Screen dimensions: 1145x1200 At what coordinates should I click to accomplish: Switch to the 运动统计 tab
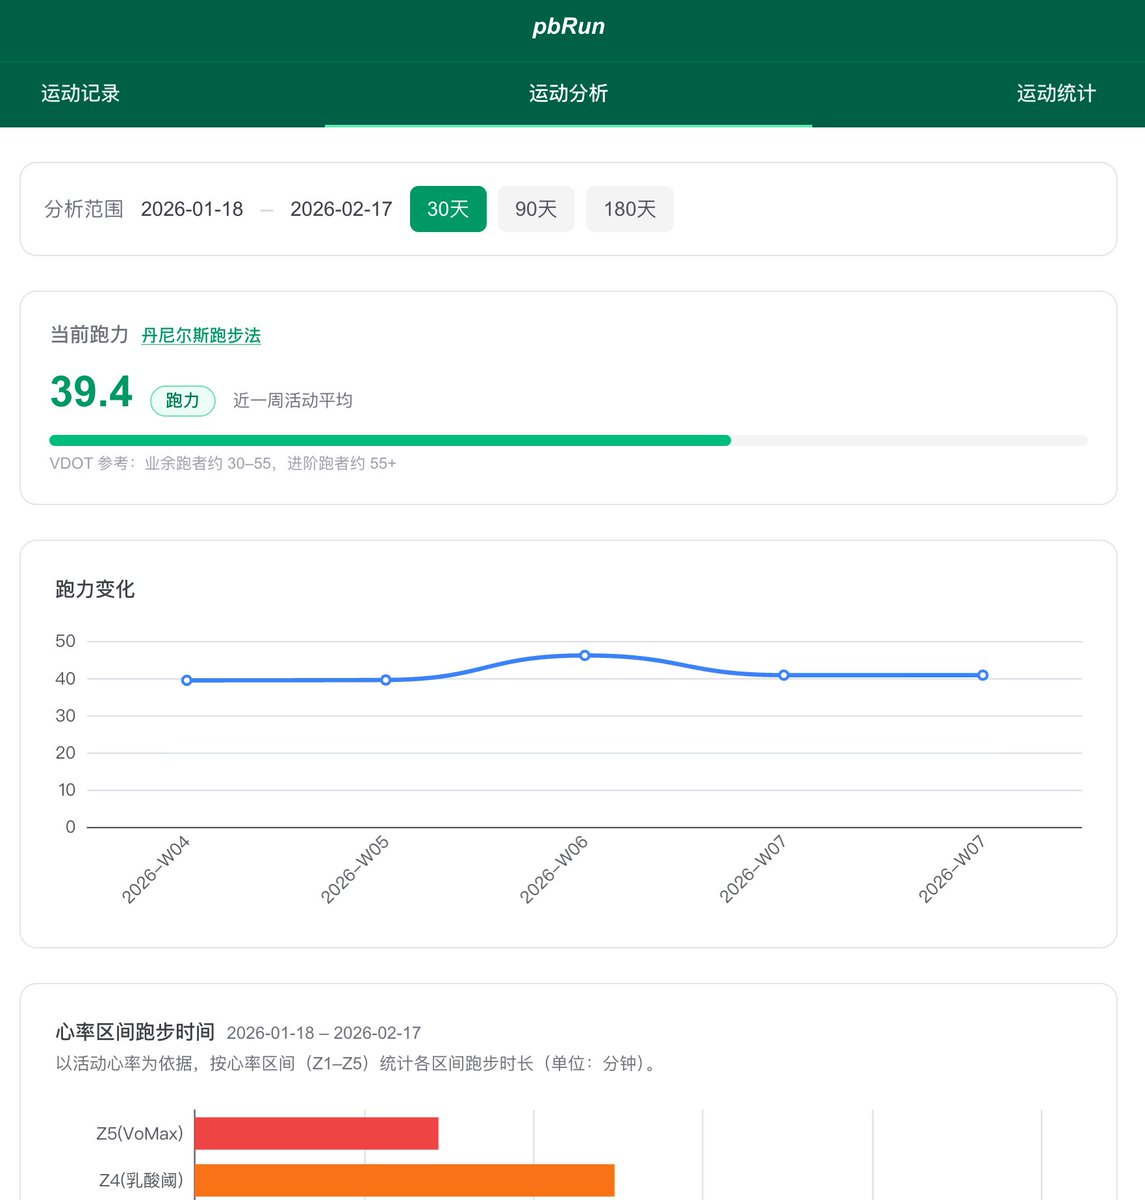(x=1056, y=94)
